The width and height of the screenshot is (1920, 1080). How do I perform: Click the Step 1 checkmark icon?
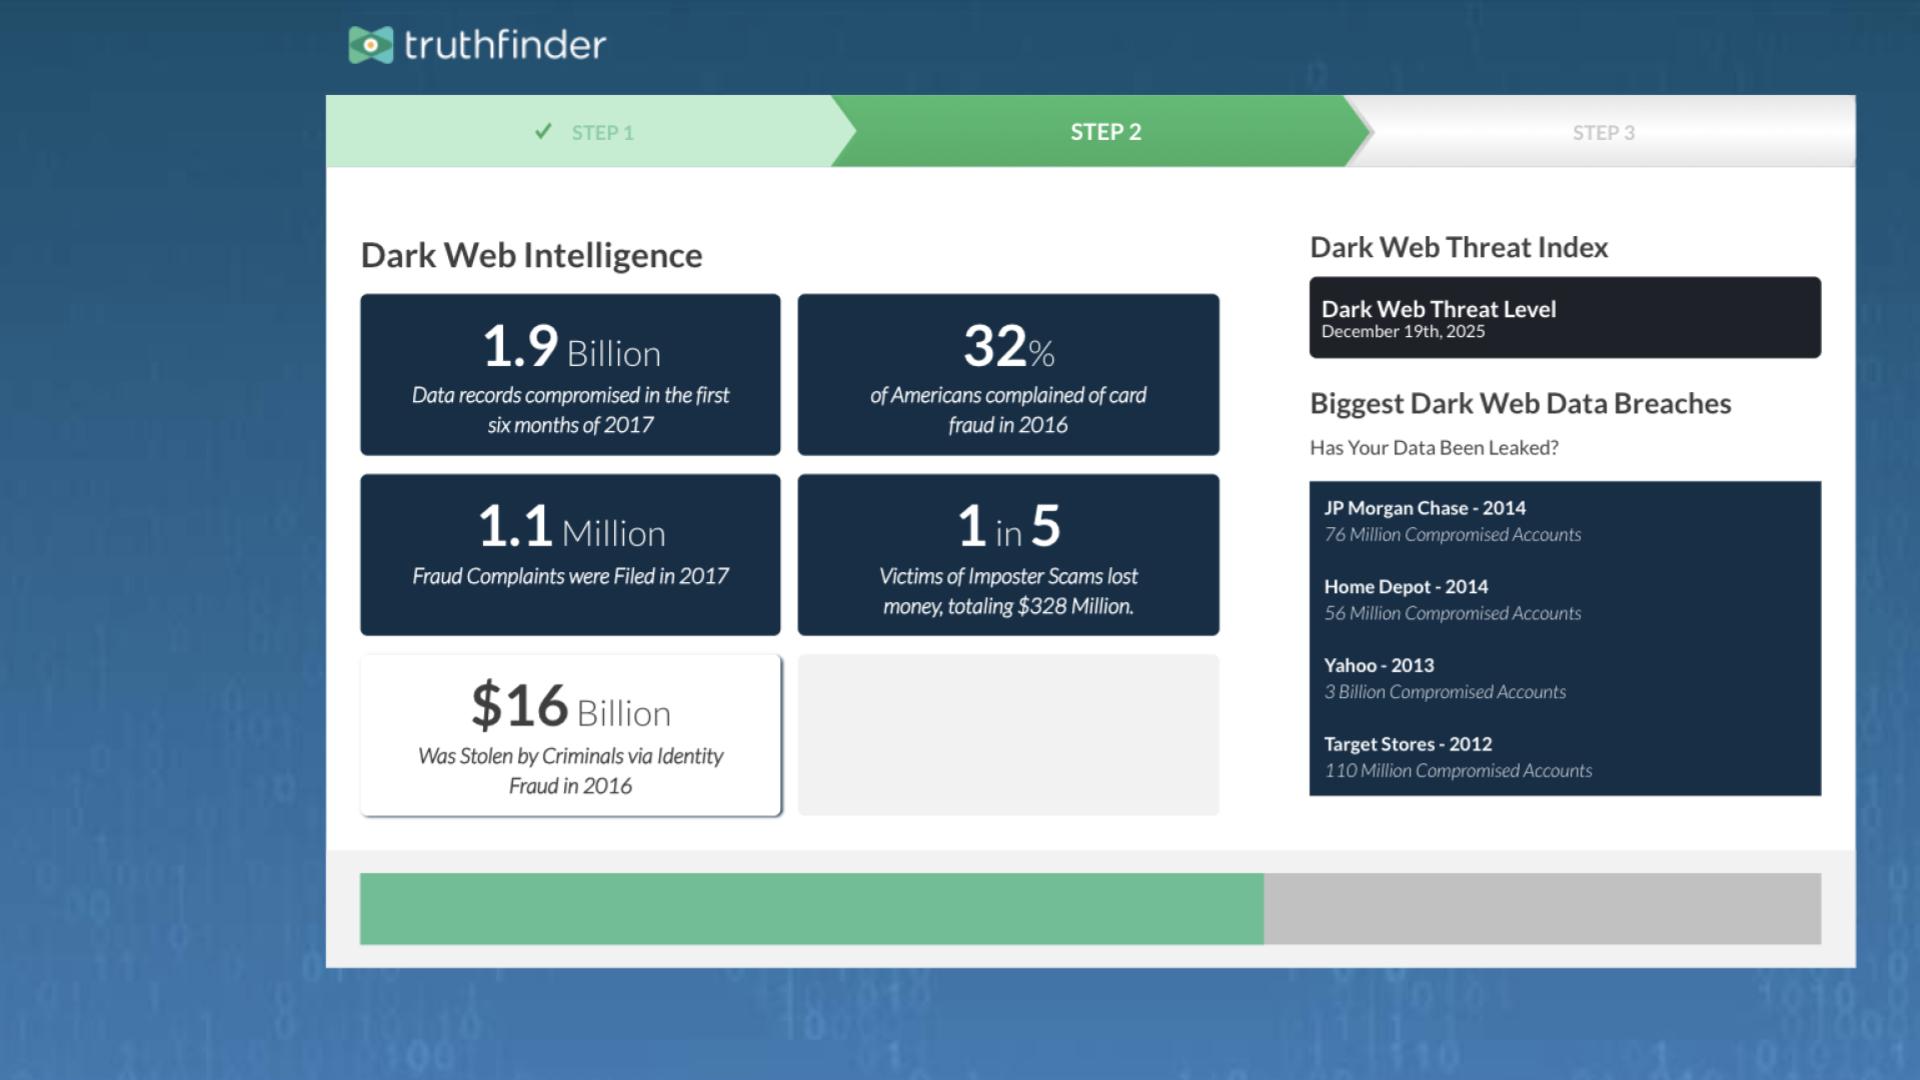pos(543,131)
